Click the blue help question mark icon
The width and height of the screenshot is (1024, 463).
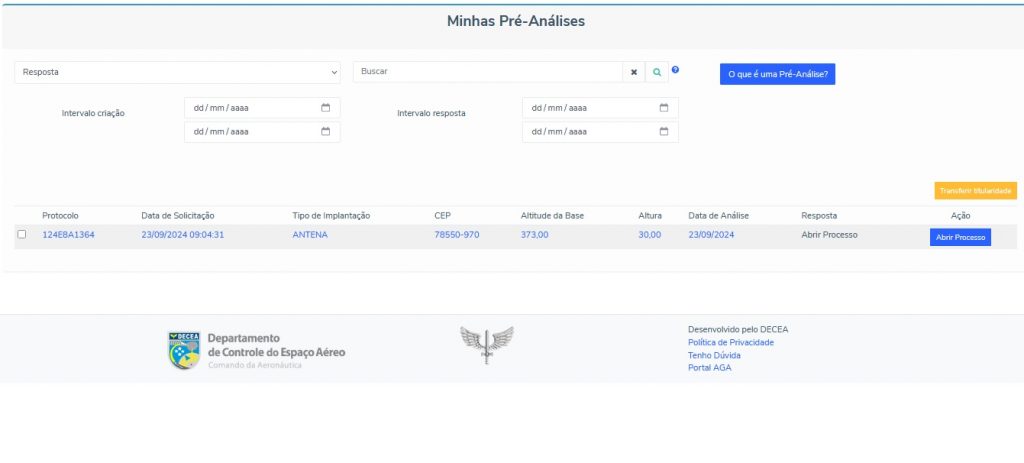tap(676, 70)
